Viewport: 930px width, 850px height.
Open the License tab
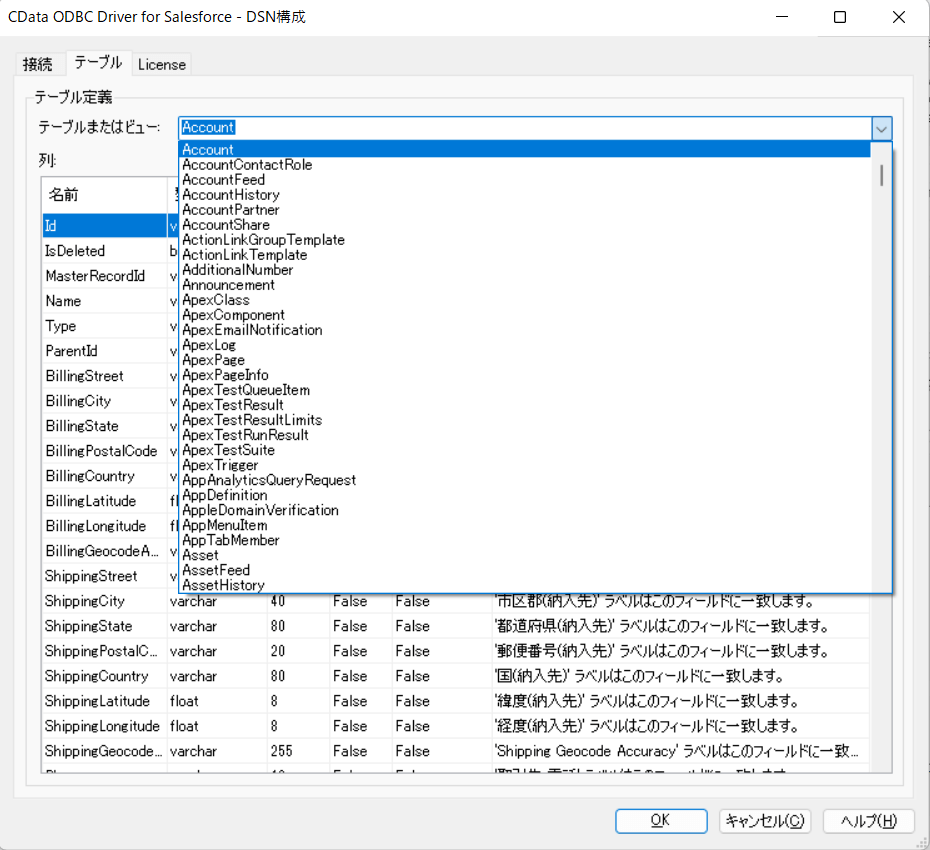coord(161,64)
